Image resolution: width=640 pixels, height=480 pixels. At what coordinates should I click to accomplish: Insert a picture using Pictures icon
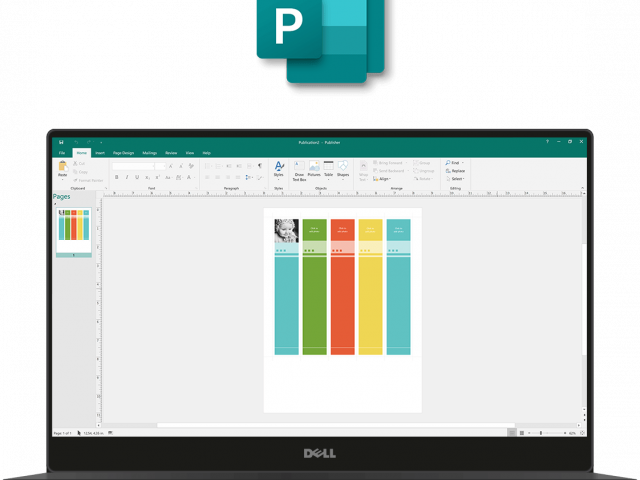(314, 169)
